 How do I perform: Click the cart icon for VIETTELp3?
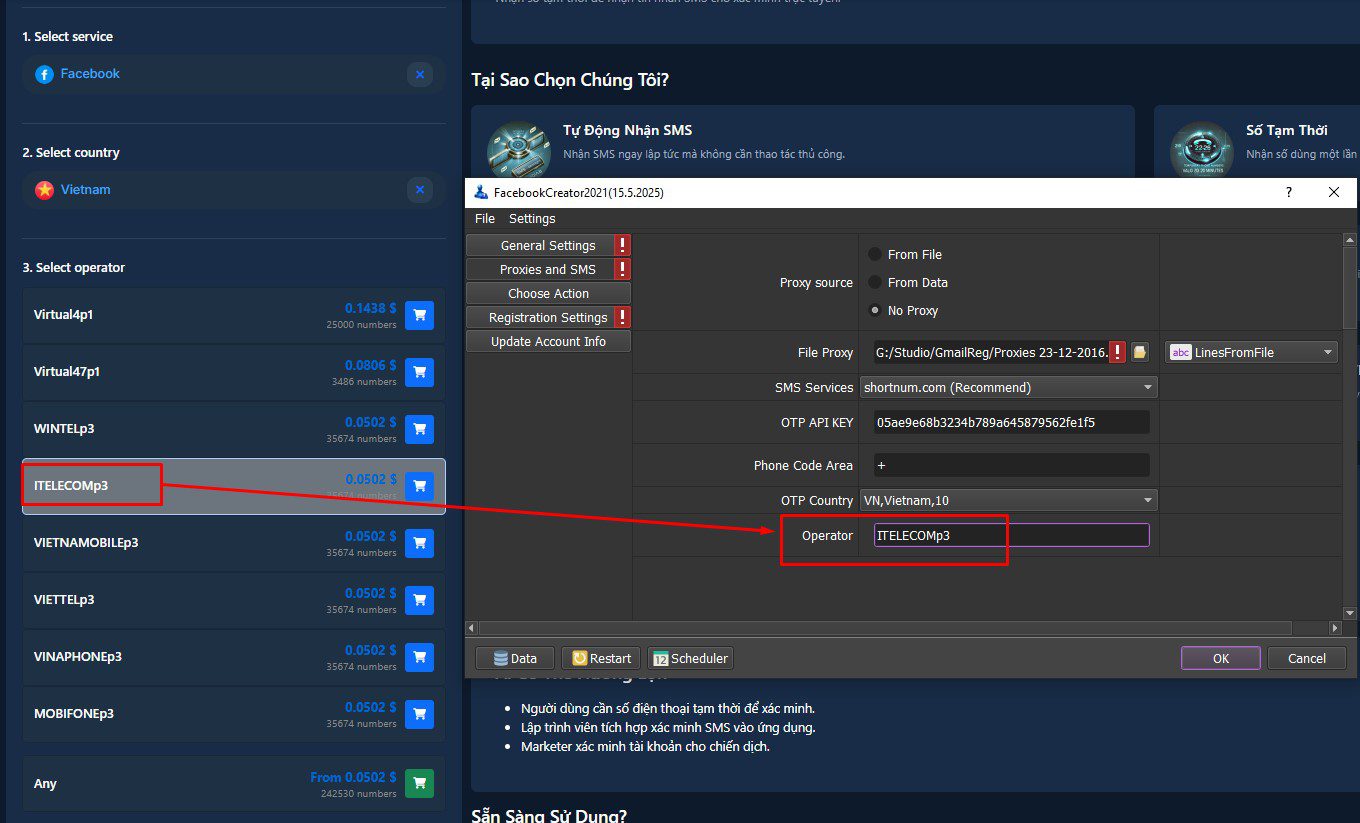[420, 600]
